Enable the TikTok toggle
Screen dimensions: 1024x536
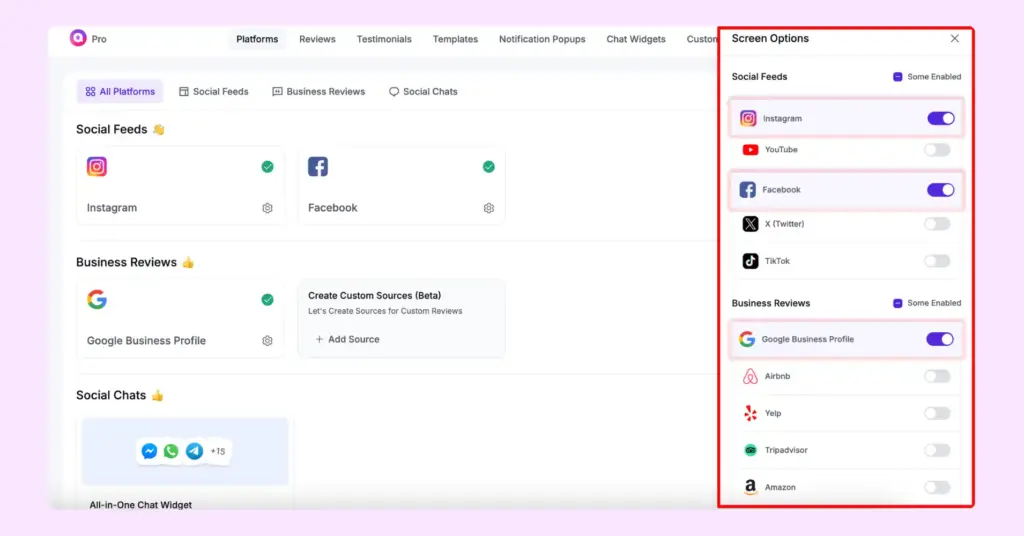(x=937, y=261)
